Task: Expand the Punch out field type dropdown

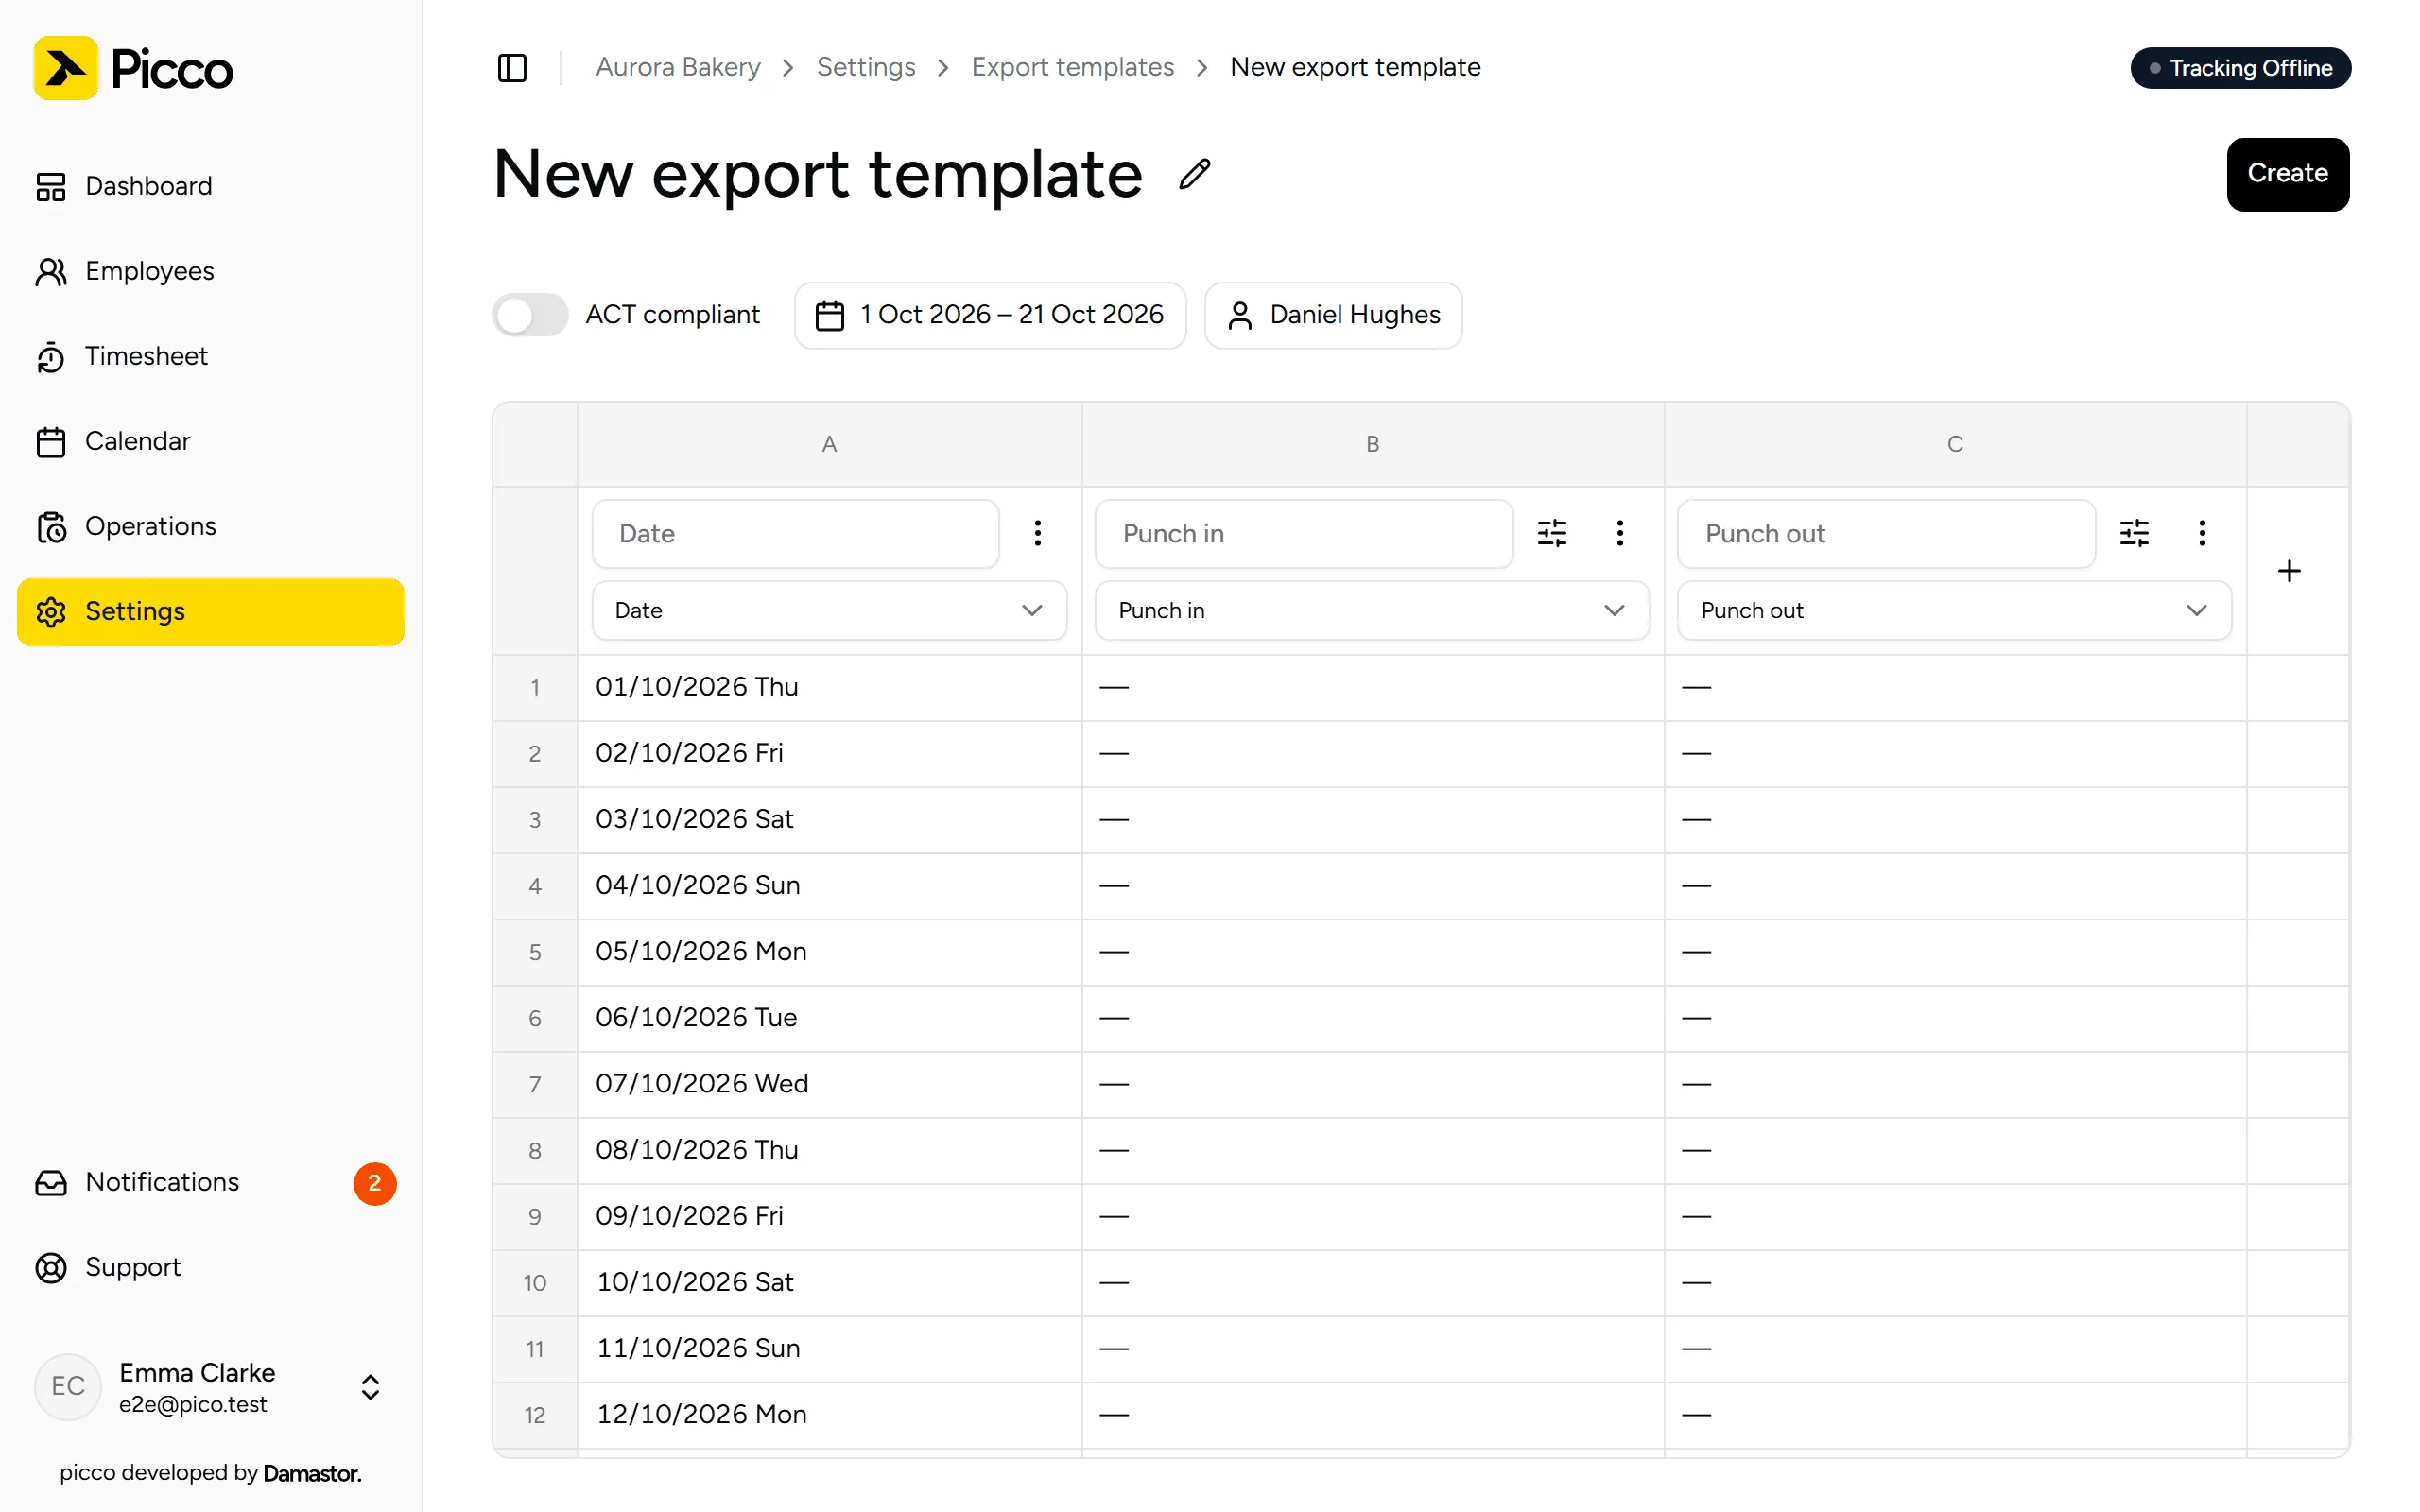Action: 1954,610
